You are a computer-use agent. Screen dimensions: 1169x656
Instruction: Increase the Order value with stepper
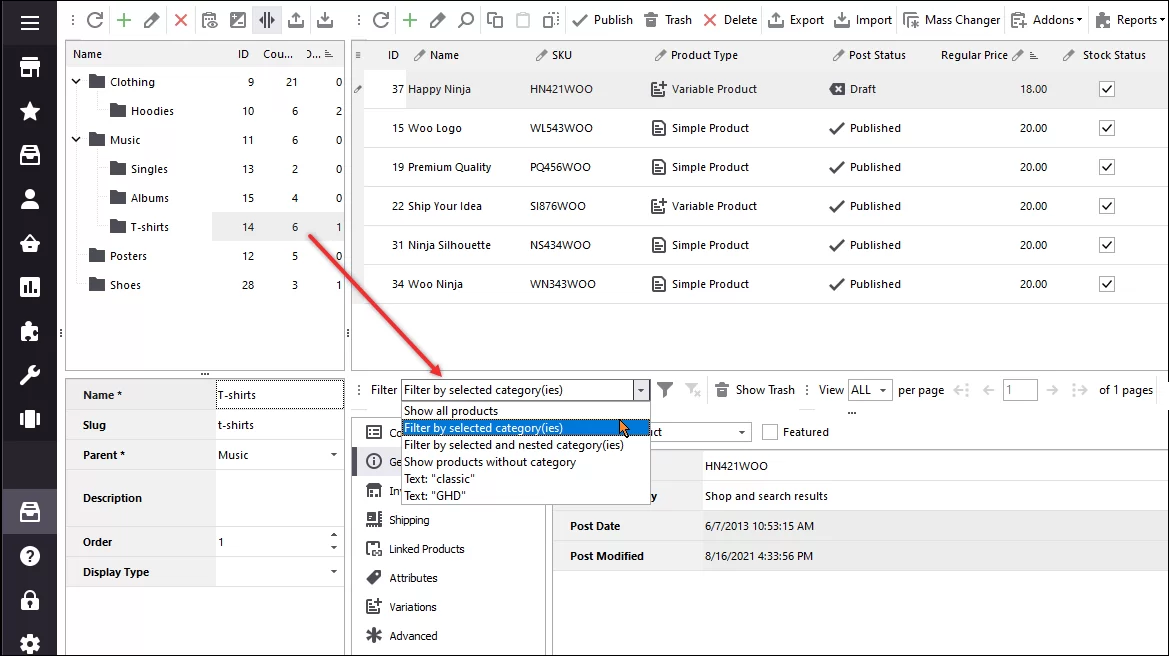[x=334, y=536]
